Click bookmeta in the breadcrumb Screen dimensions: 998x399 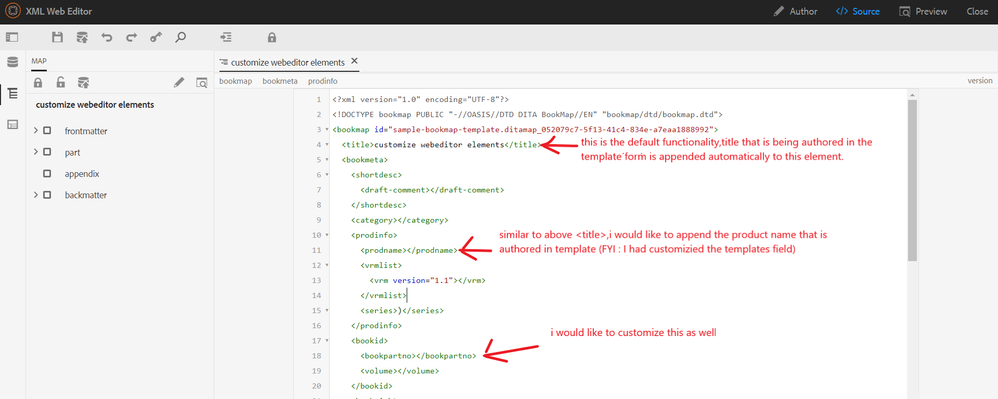280,81
